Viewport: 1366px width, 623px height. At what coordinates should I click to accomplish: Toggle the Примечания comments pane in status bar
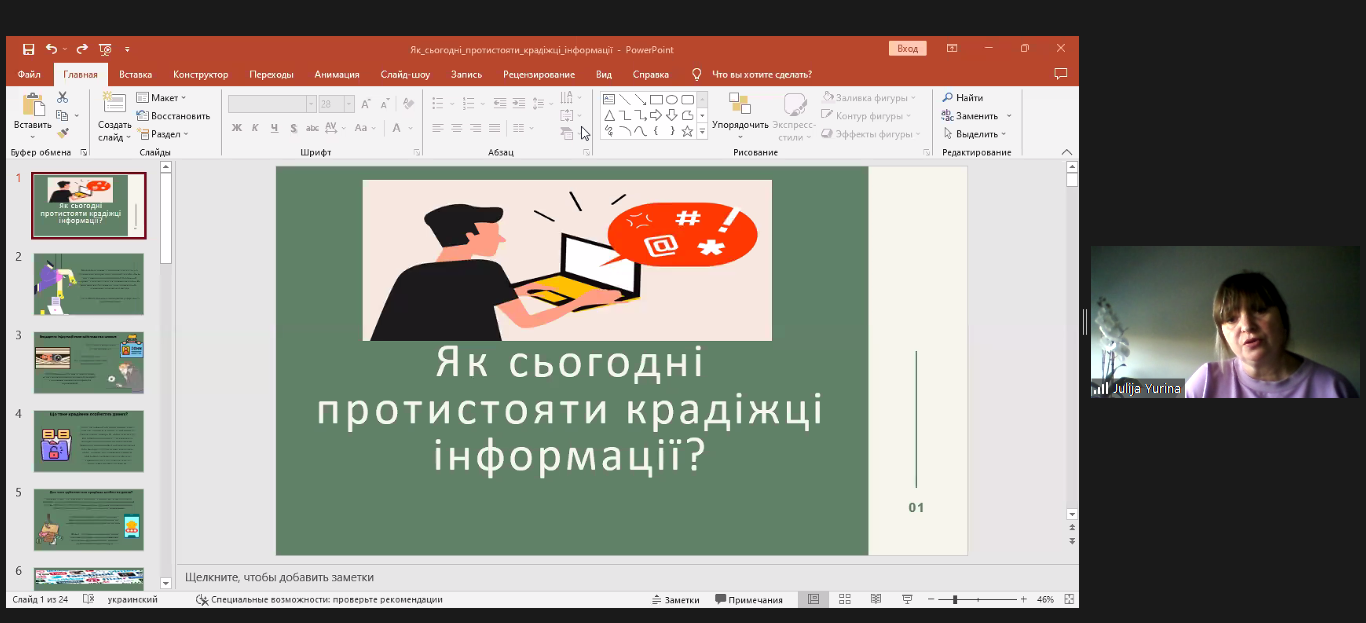(x=749, y=599)
